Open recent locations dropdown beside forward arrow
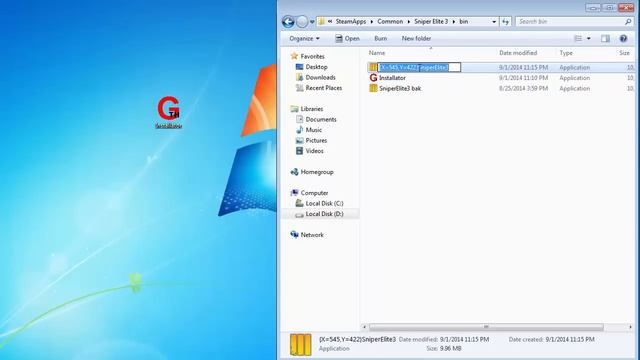The image size is (640, 360). (312, 22)
